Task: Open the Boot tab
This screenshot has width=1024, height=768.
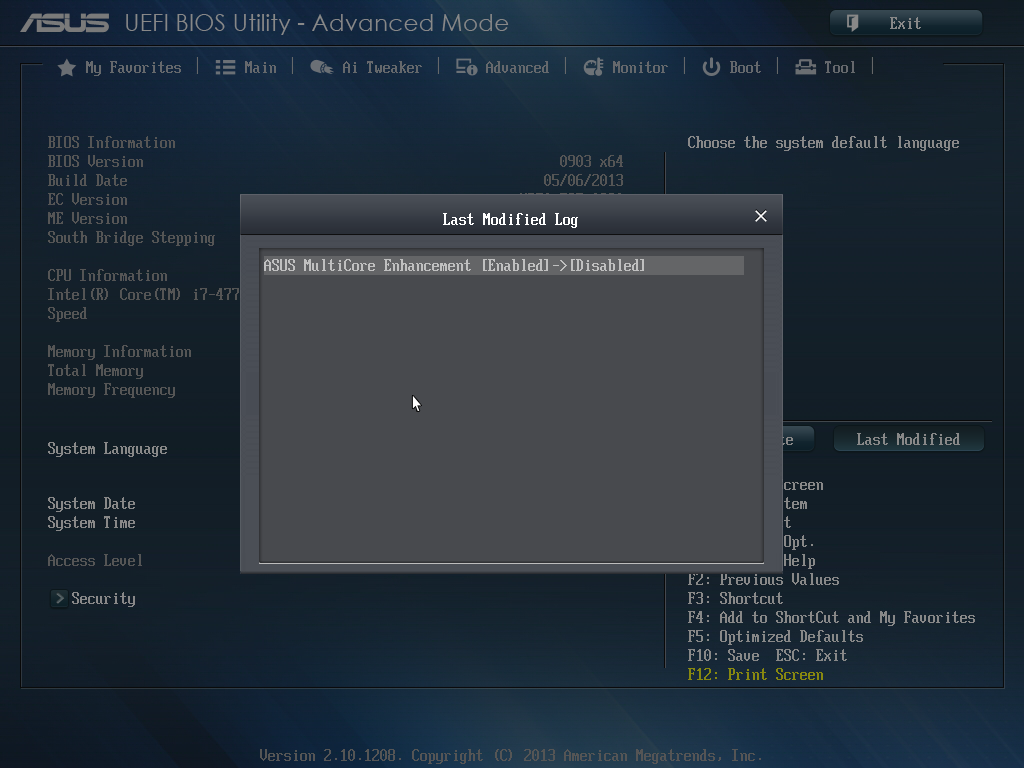Action: click(x=731, y=68)
